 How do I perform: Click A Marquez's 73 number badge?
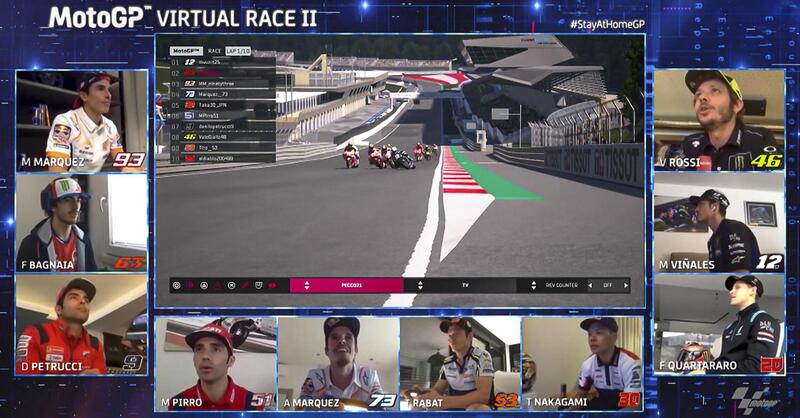coord(383,400)
